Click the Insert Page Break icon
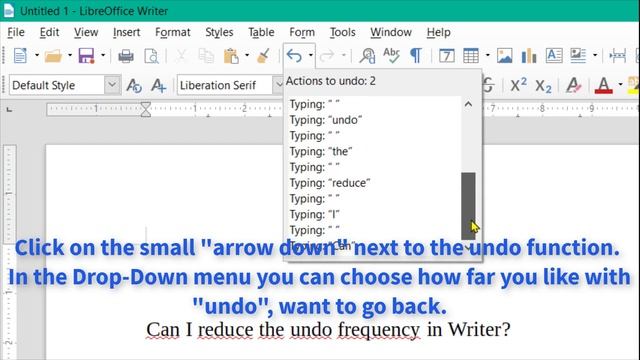Viewport: 640px width, 360px height. coord(617,56)
